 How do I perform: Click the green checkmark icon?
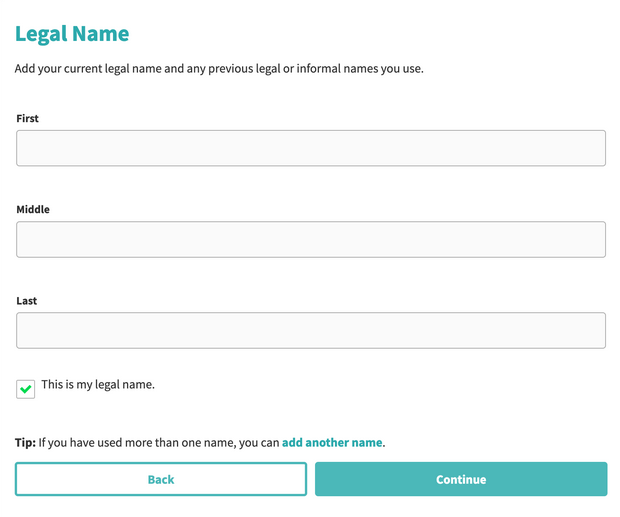pyautogui.click(x=26, y=388)
